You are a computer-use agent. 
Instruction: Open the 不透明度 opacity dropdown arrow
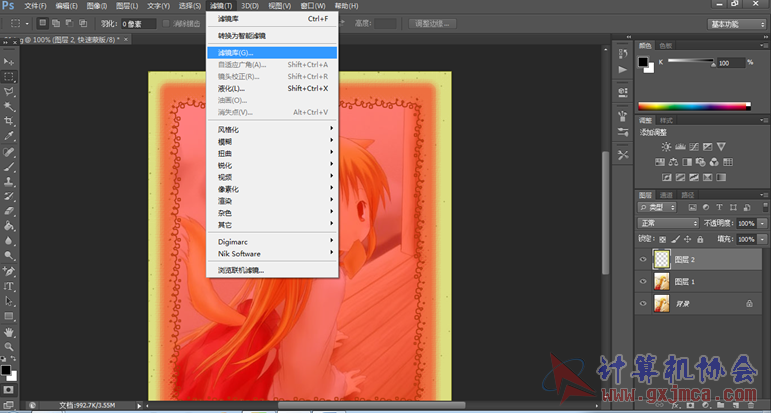[x=762, y=223]
